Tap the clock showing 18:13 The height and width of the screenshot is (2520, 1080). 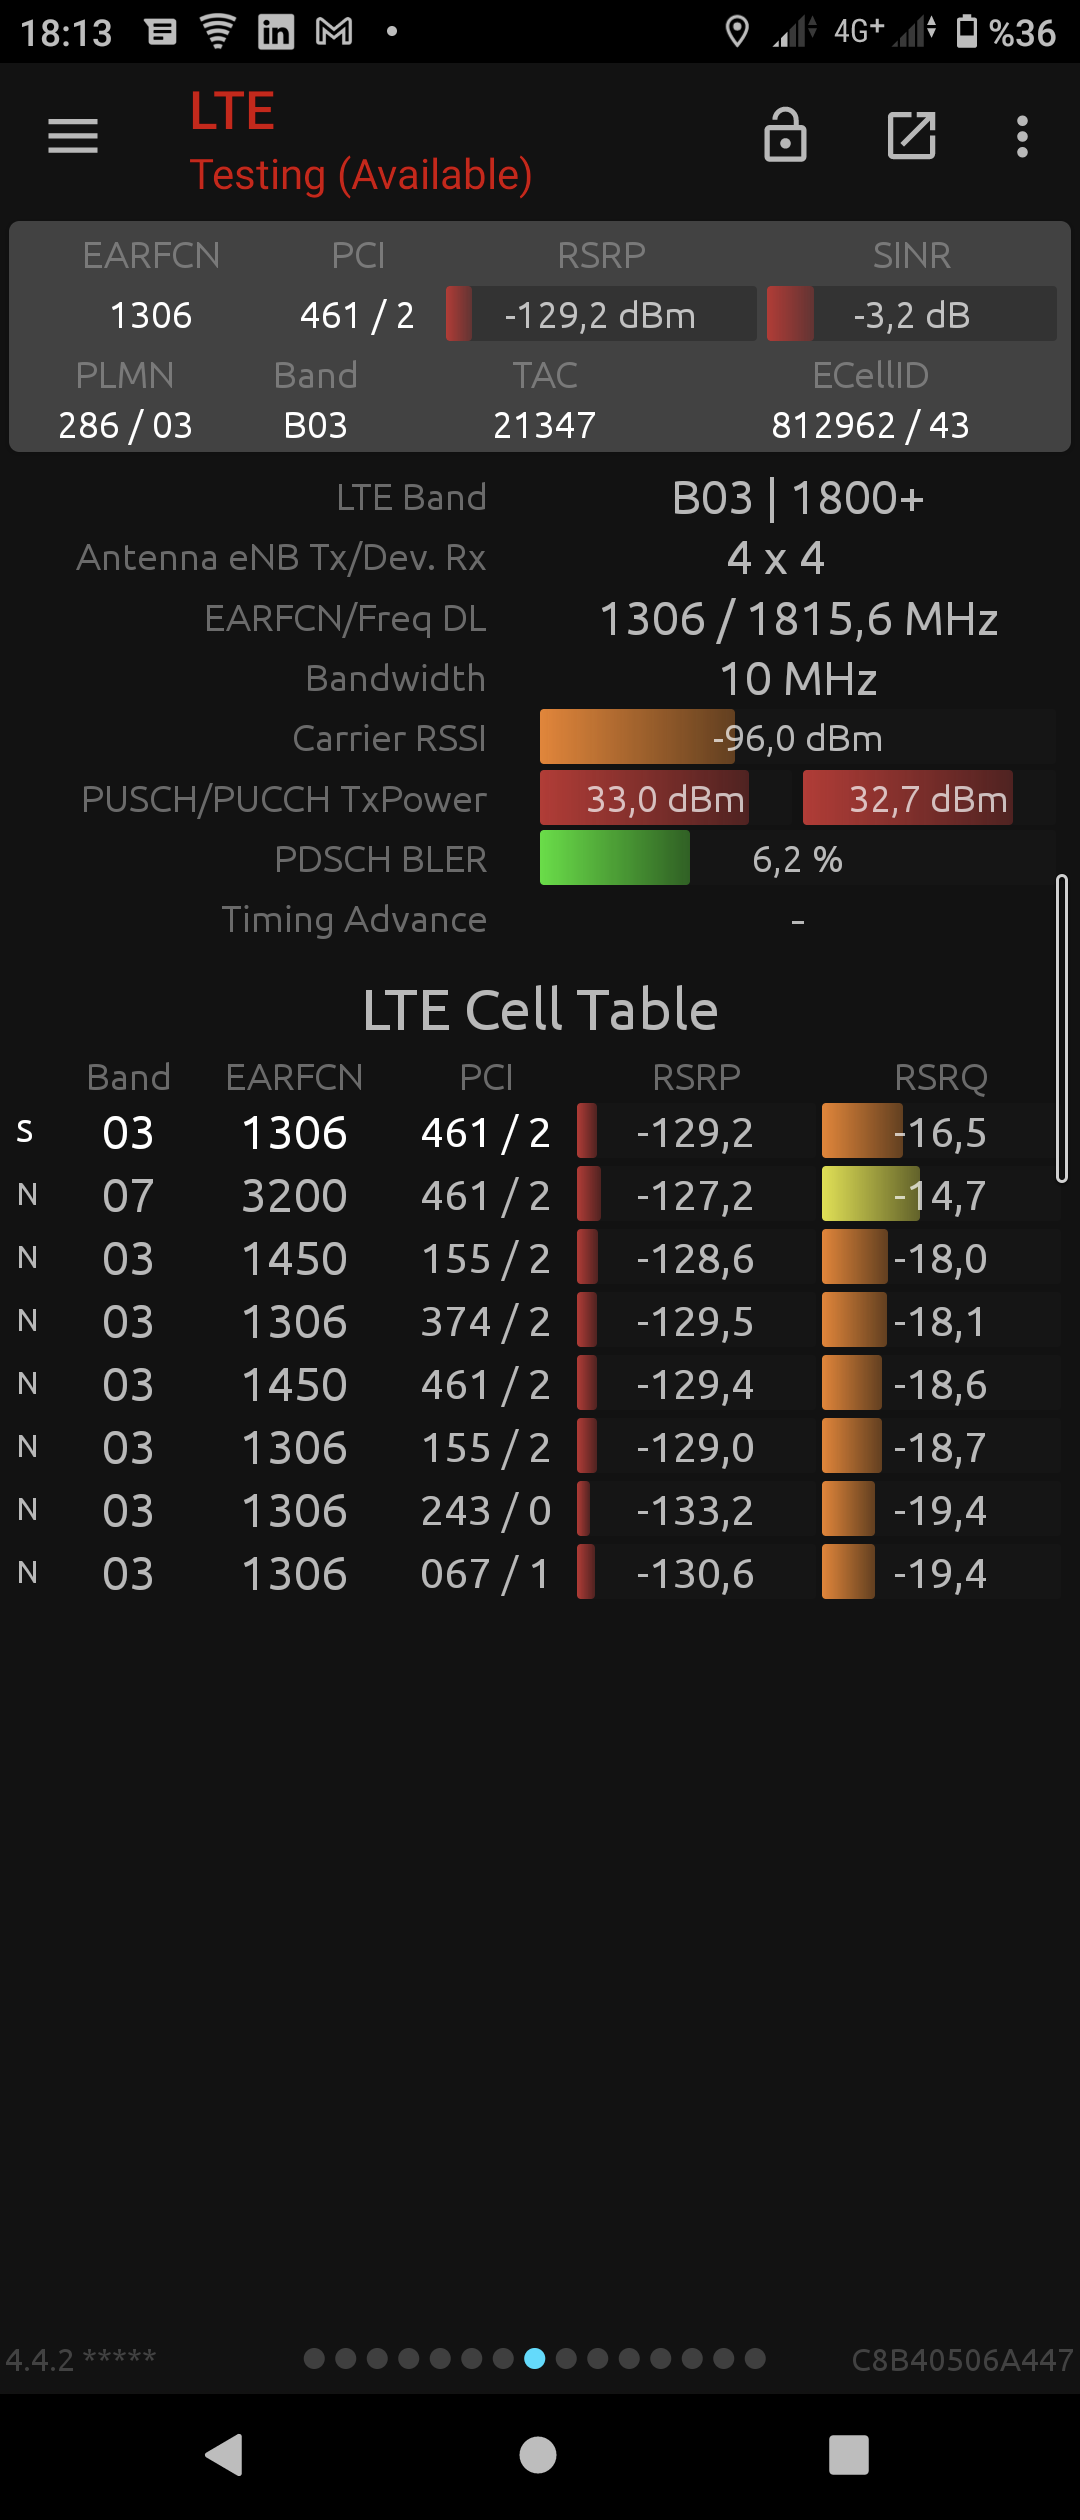(66, 33)
